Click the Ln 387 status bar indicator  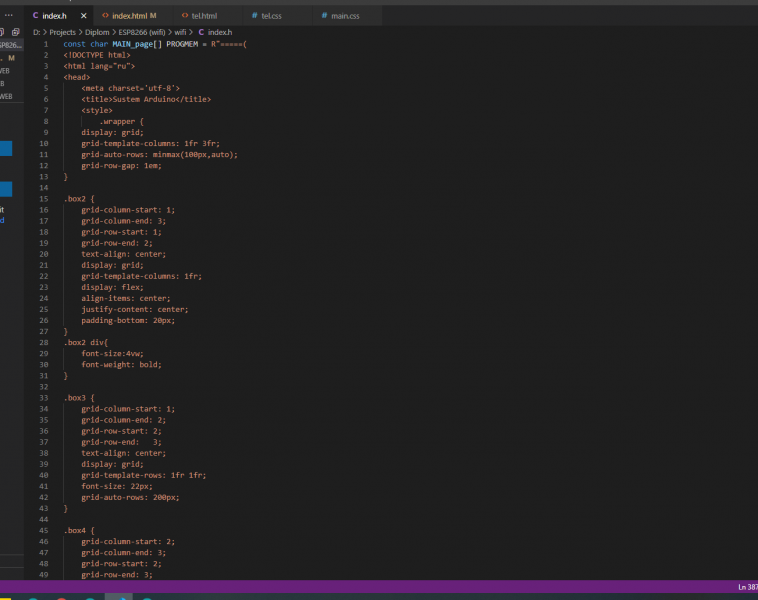(748, 587)
